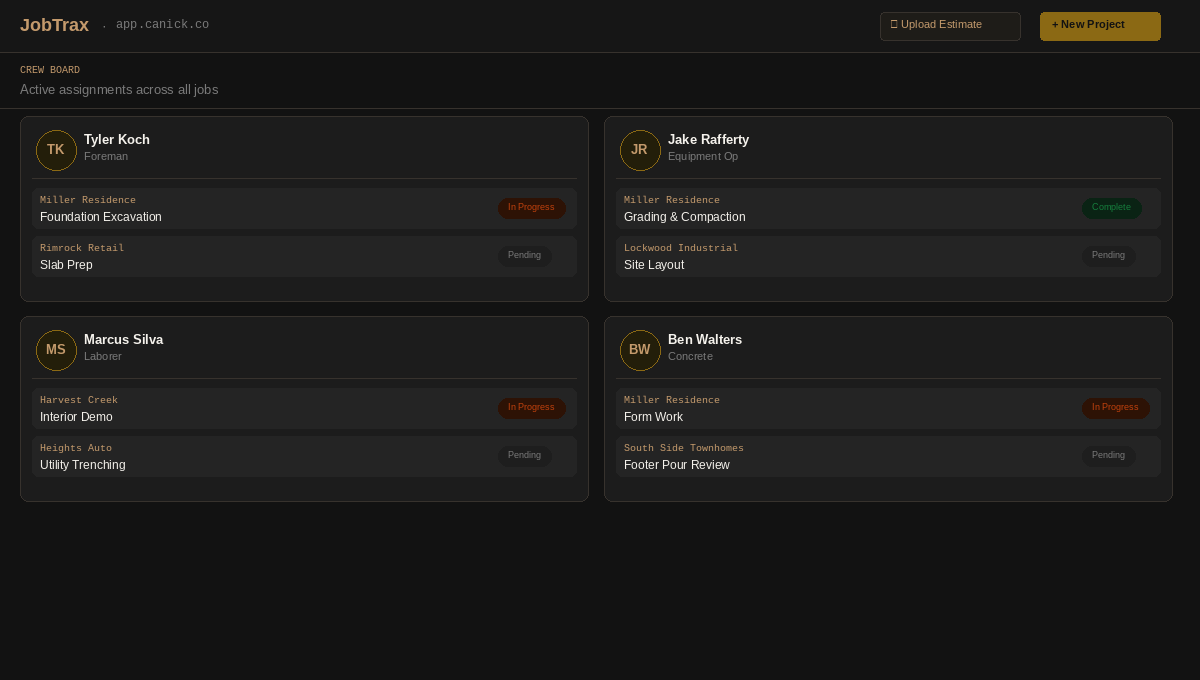Select Harvest Creek project label
Viewport: 1200px width, 680px height.
coord(79,400)
